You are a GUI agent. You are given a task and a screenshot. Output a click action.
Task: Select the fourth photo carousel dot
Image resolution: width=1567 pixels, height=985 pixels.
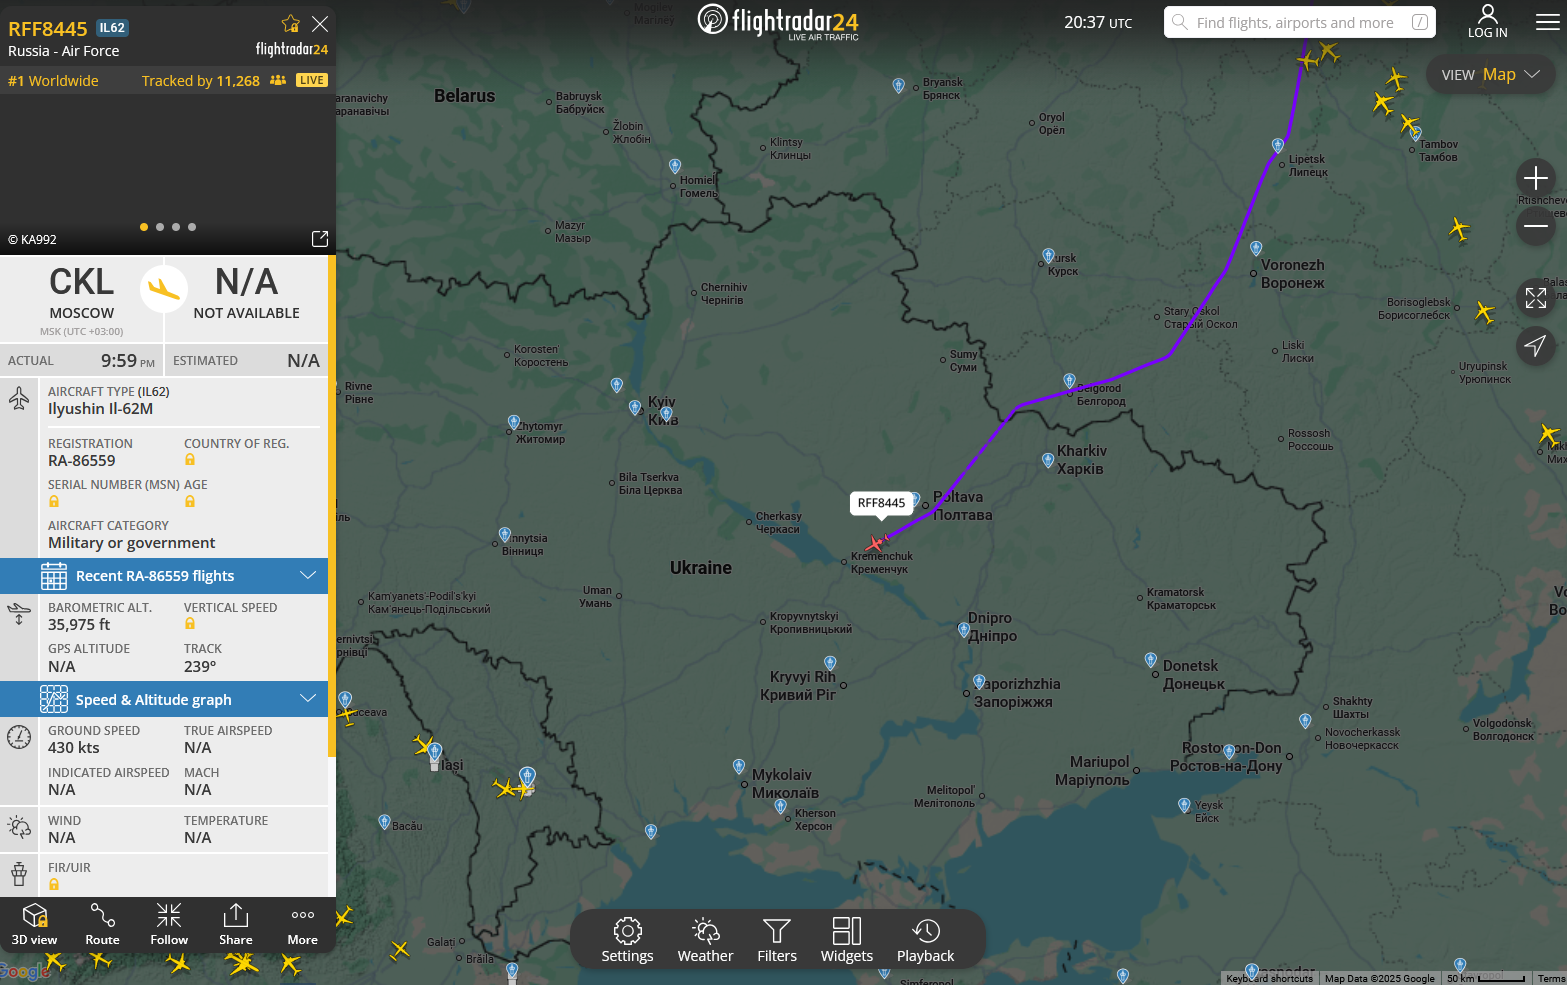pyautogui.click(x=192, y=227)
